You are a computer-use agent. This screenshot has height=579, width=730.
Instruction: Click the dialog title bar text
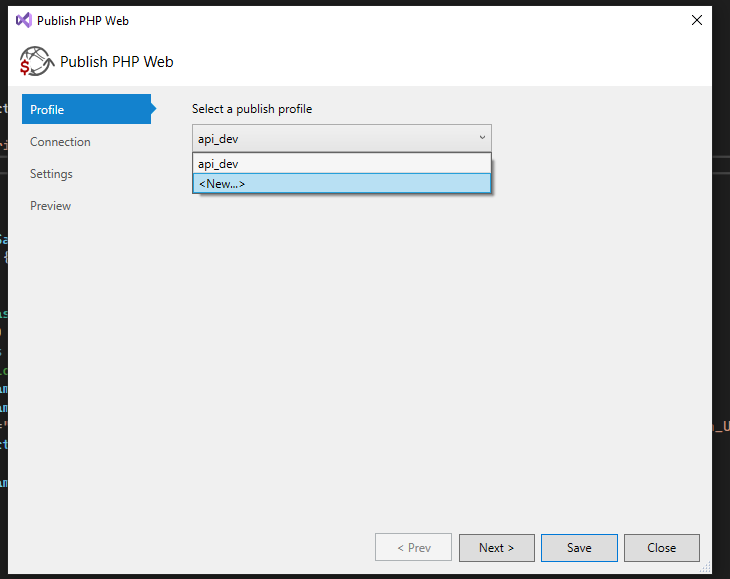pos(83,20)
